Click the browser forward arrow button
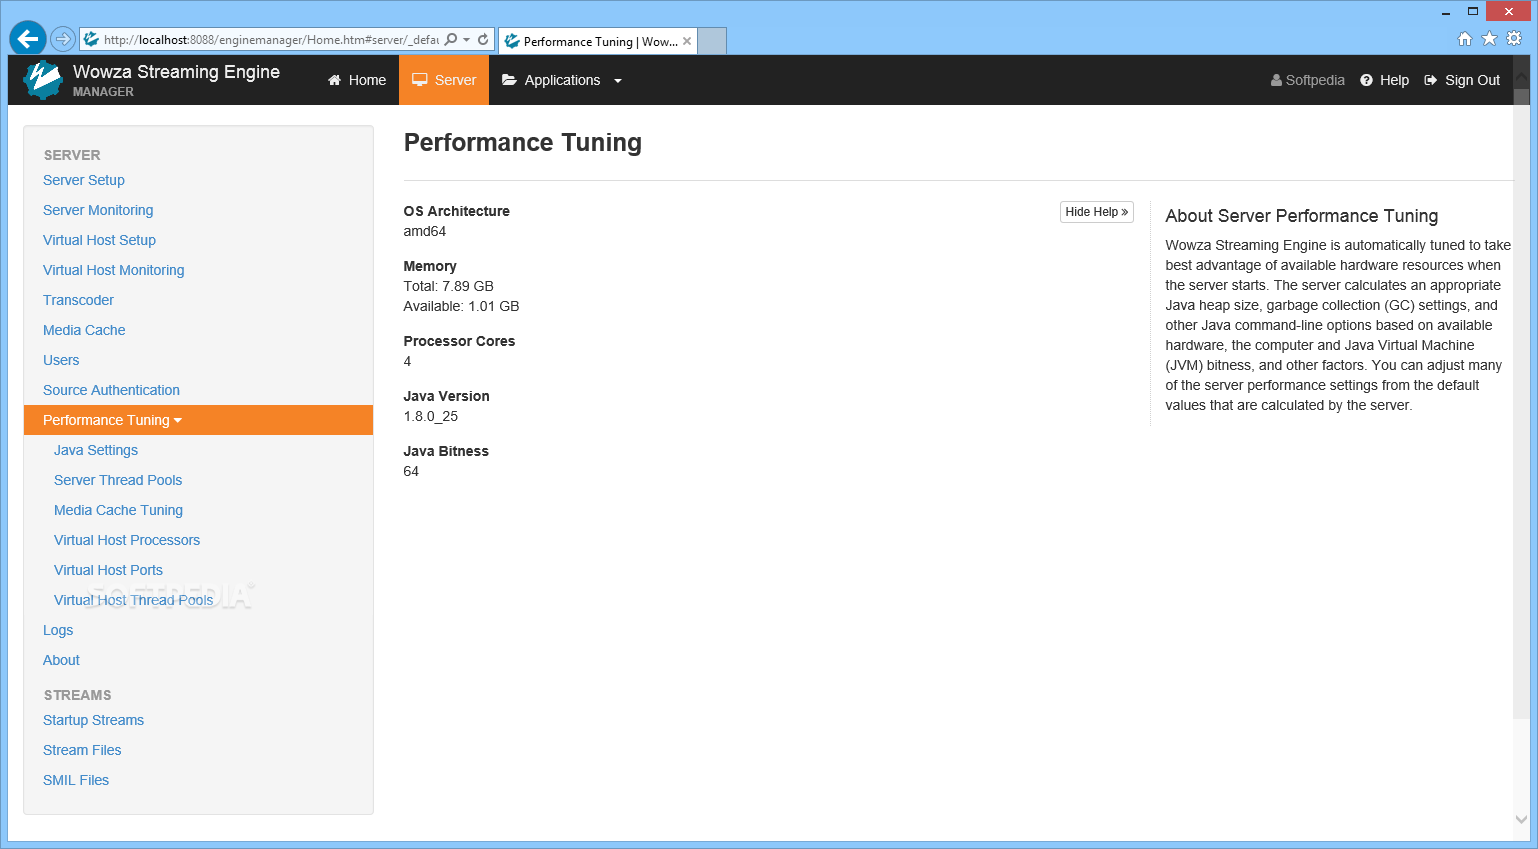 point(63,39)
